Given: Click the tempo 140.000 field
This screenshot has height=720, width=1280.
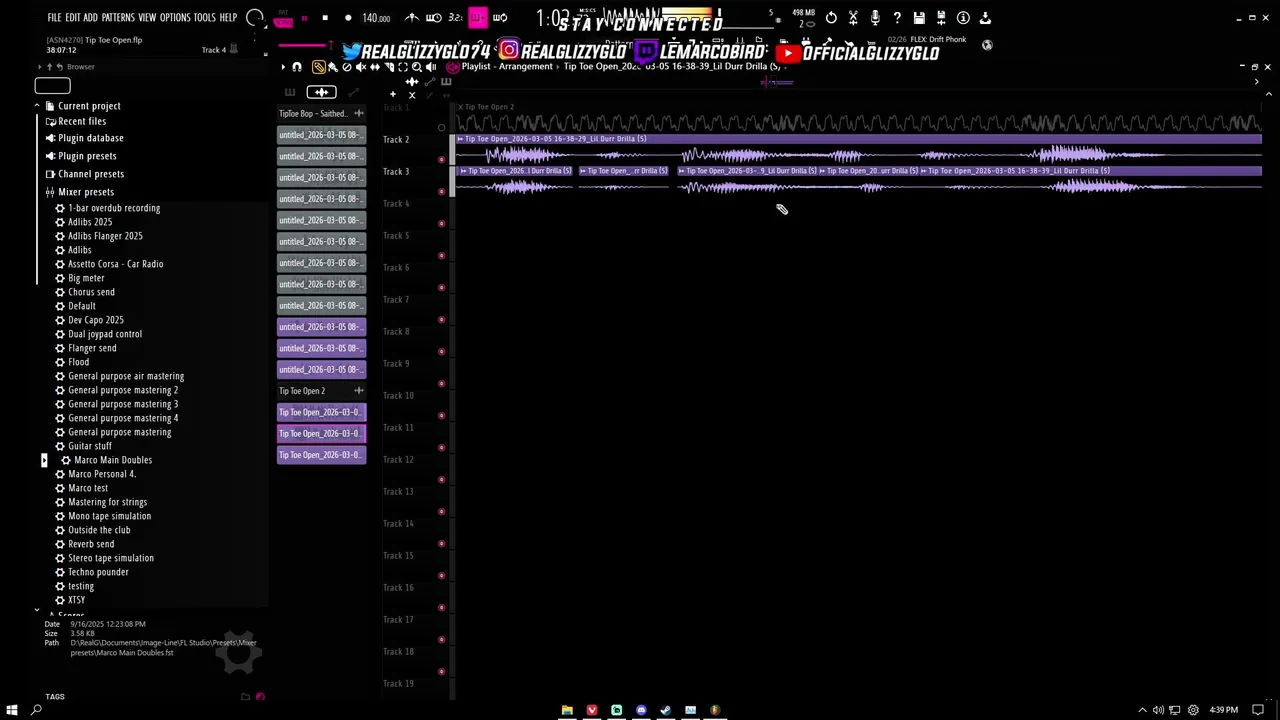Looking at the screenshot, I should click(376, 18).
